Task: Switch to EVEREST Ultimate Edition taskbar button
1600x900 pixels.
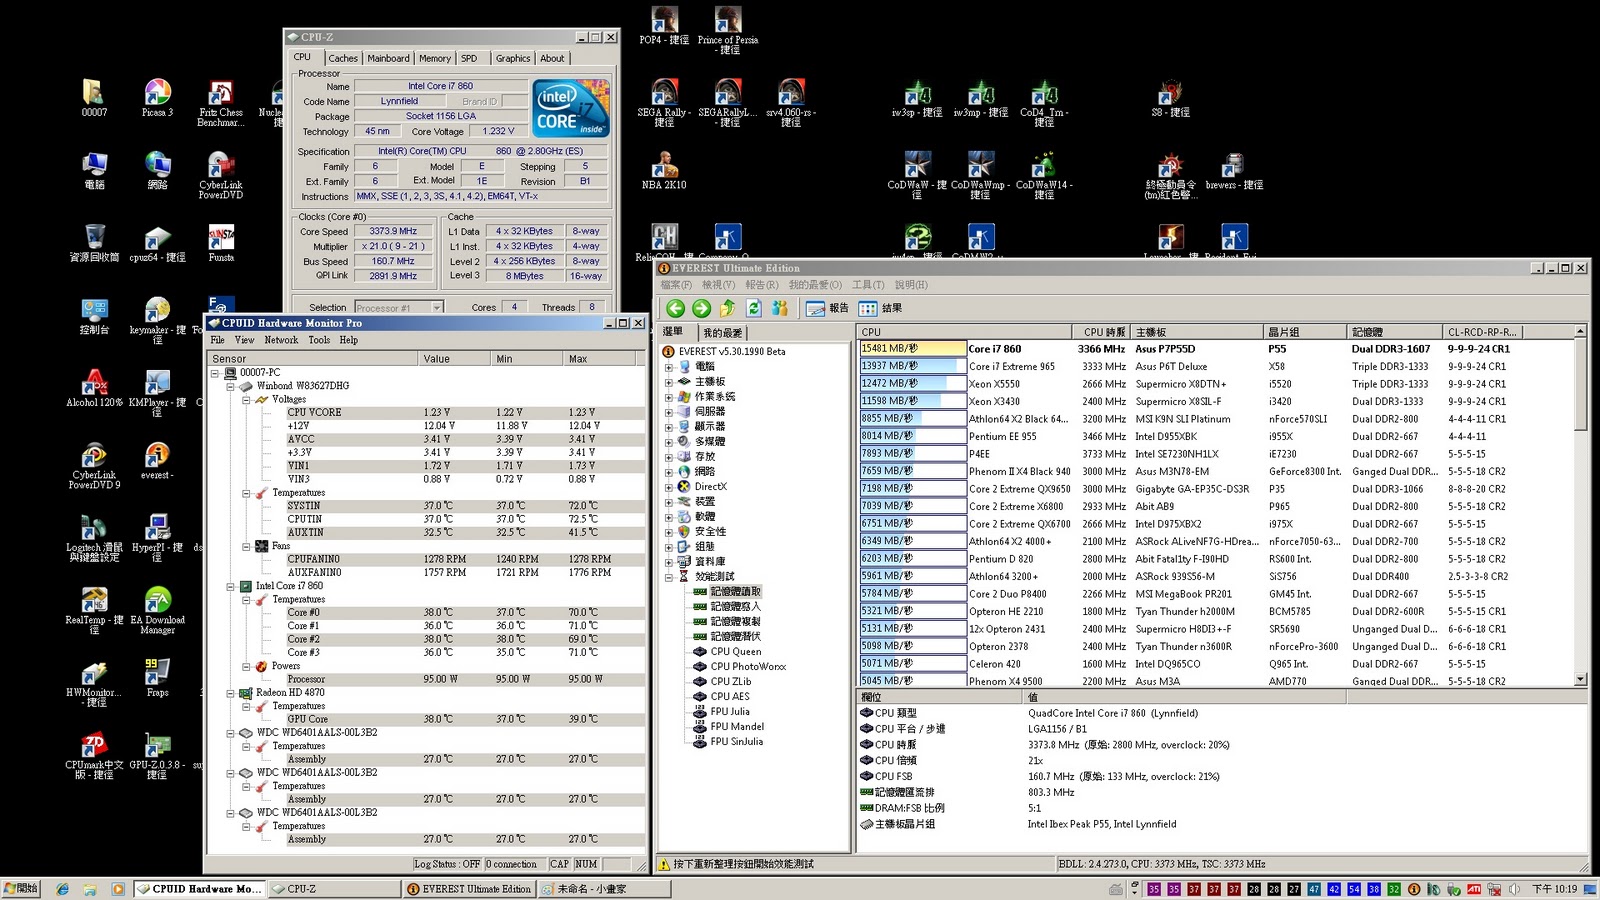Action: [470, 888]
